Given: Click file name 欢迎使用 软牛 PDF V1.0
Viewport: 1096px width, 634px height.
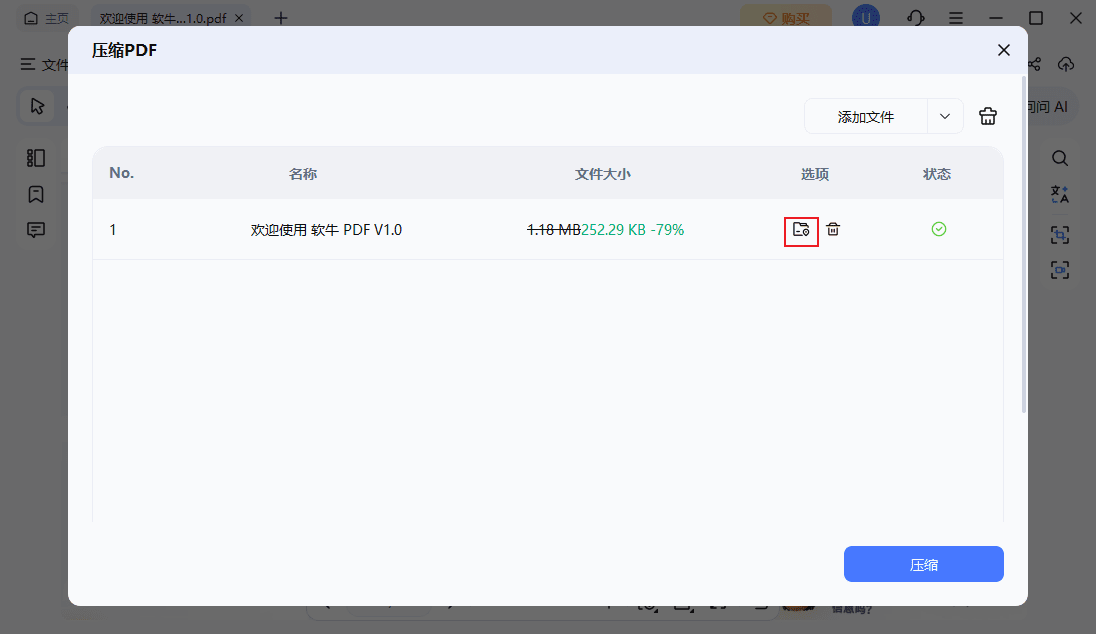Looking at the screenshot, I should point(326,230).
